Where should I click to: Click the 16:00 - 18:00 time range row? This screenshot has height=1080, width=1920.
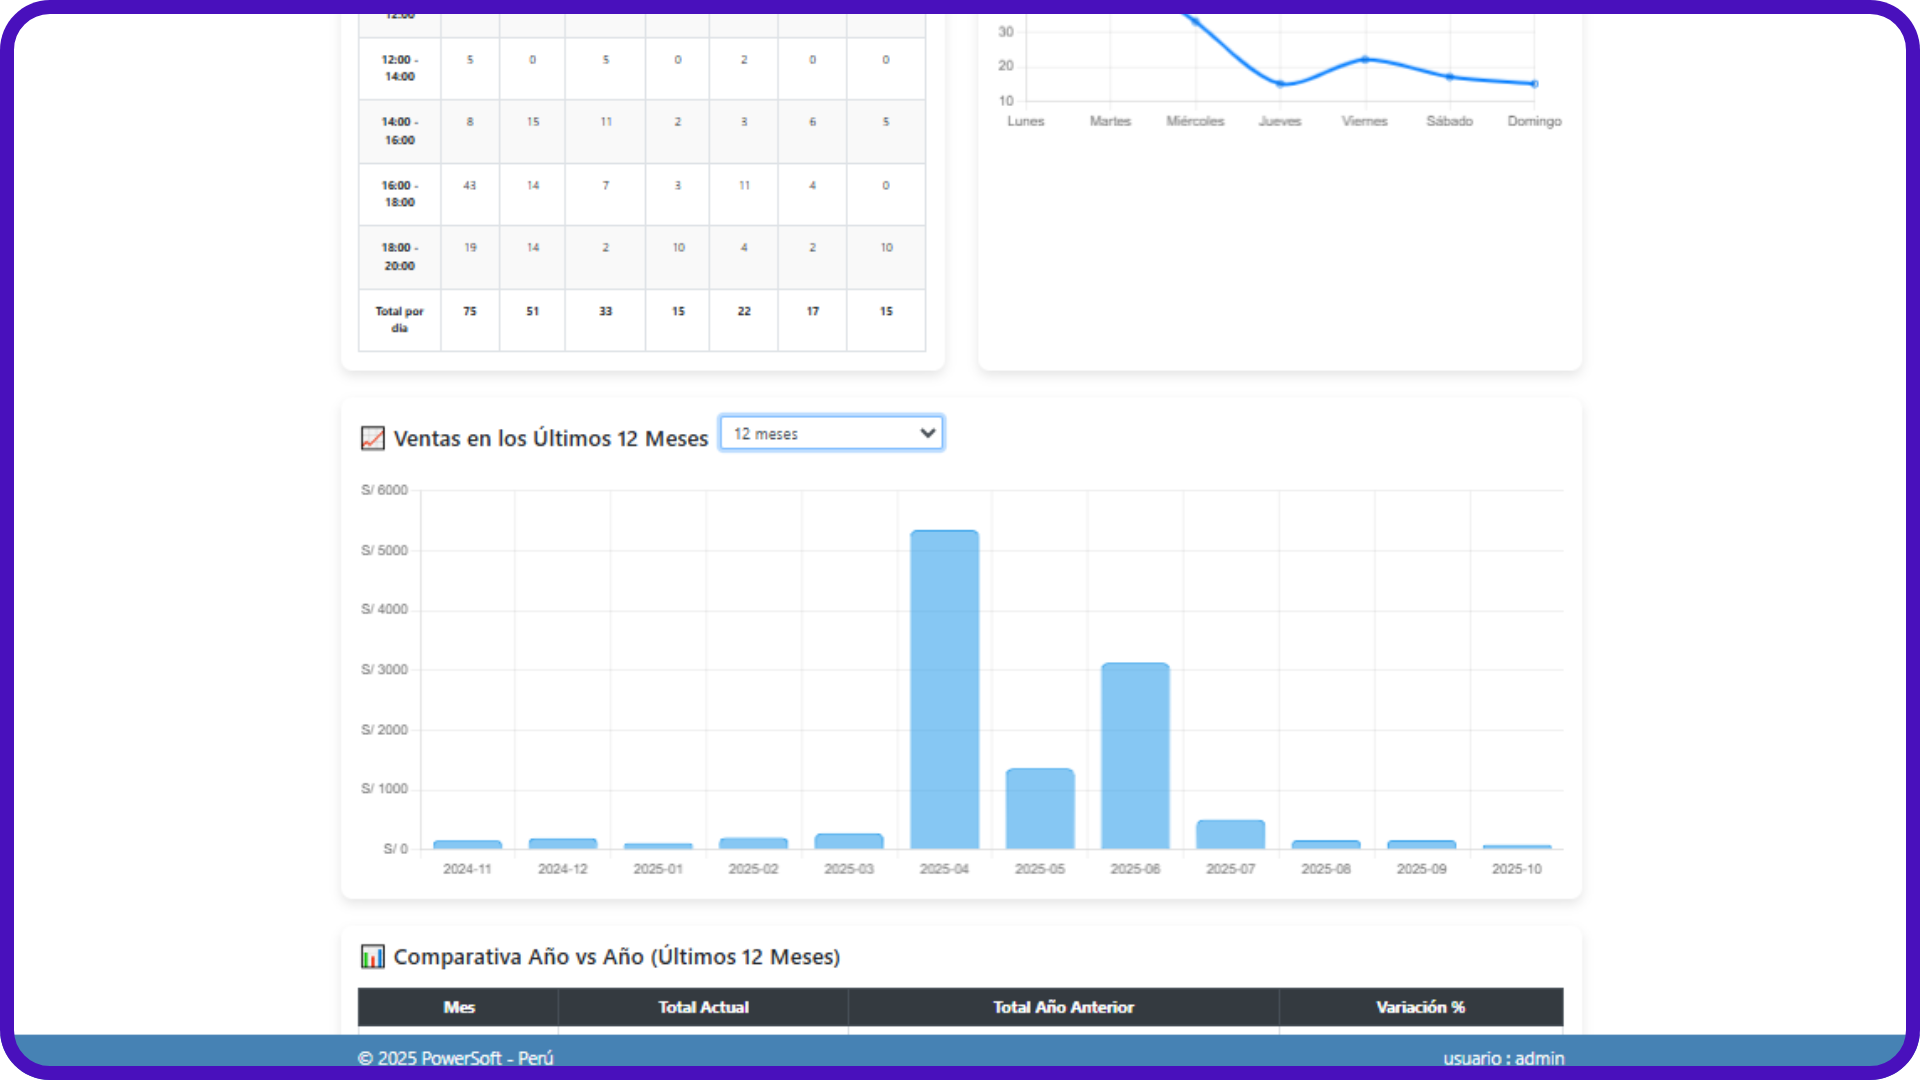pos(399,194)
